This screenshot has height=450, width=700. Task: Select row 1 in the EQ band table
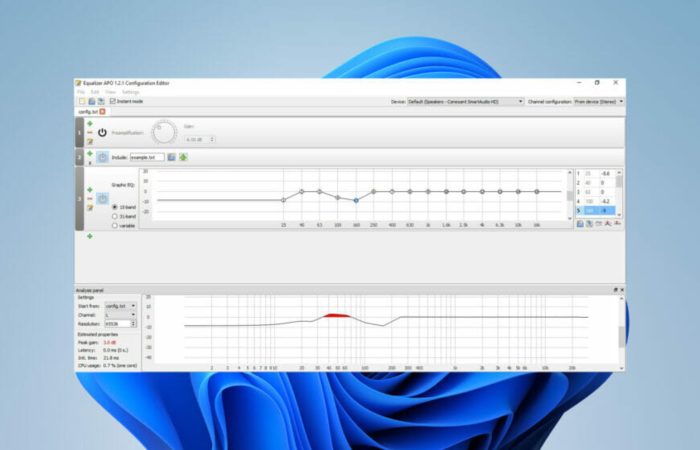click(595, 174)
